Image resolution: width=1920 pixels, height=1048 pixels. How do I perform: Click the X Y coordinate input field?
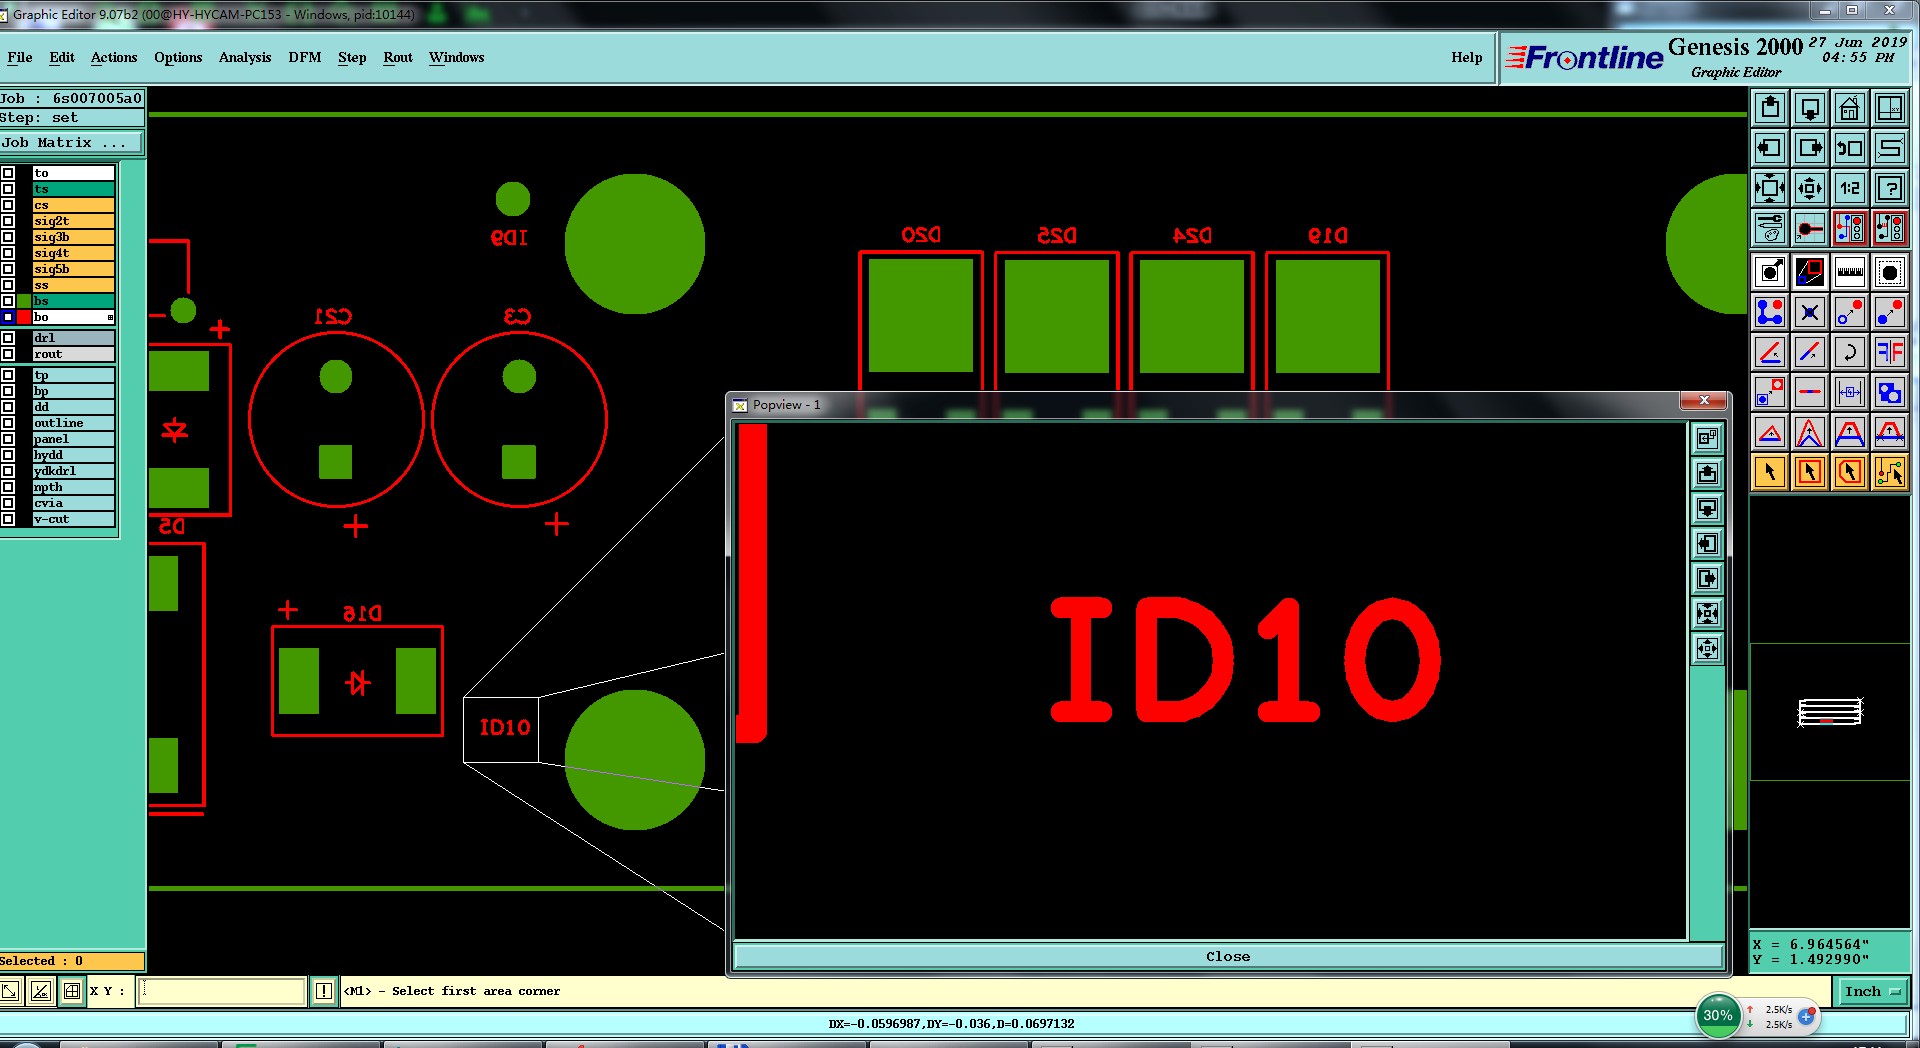click(x=221, y=991)
